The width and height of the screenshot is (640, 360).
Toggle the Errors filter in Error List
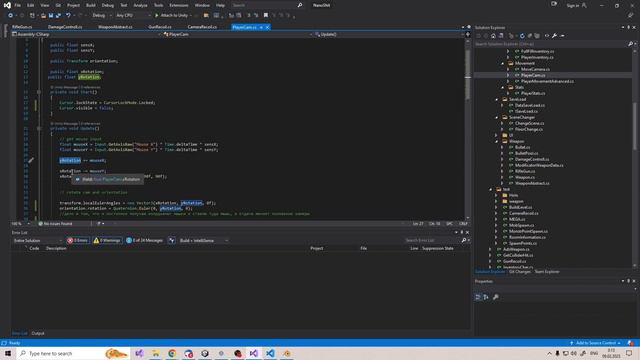[78, 240]
